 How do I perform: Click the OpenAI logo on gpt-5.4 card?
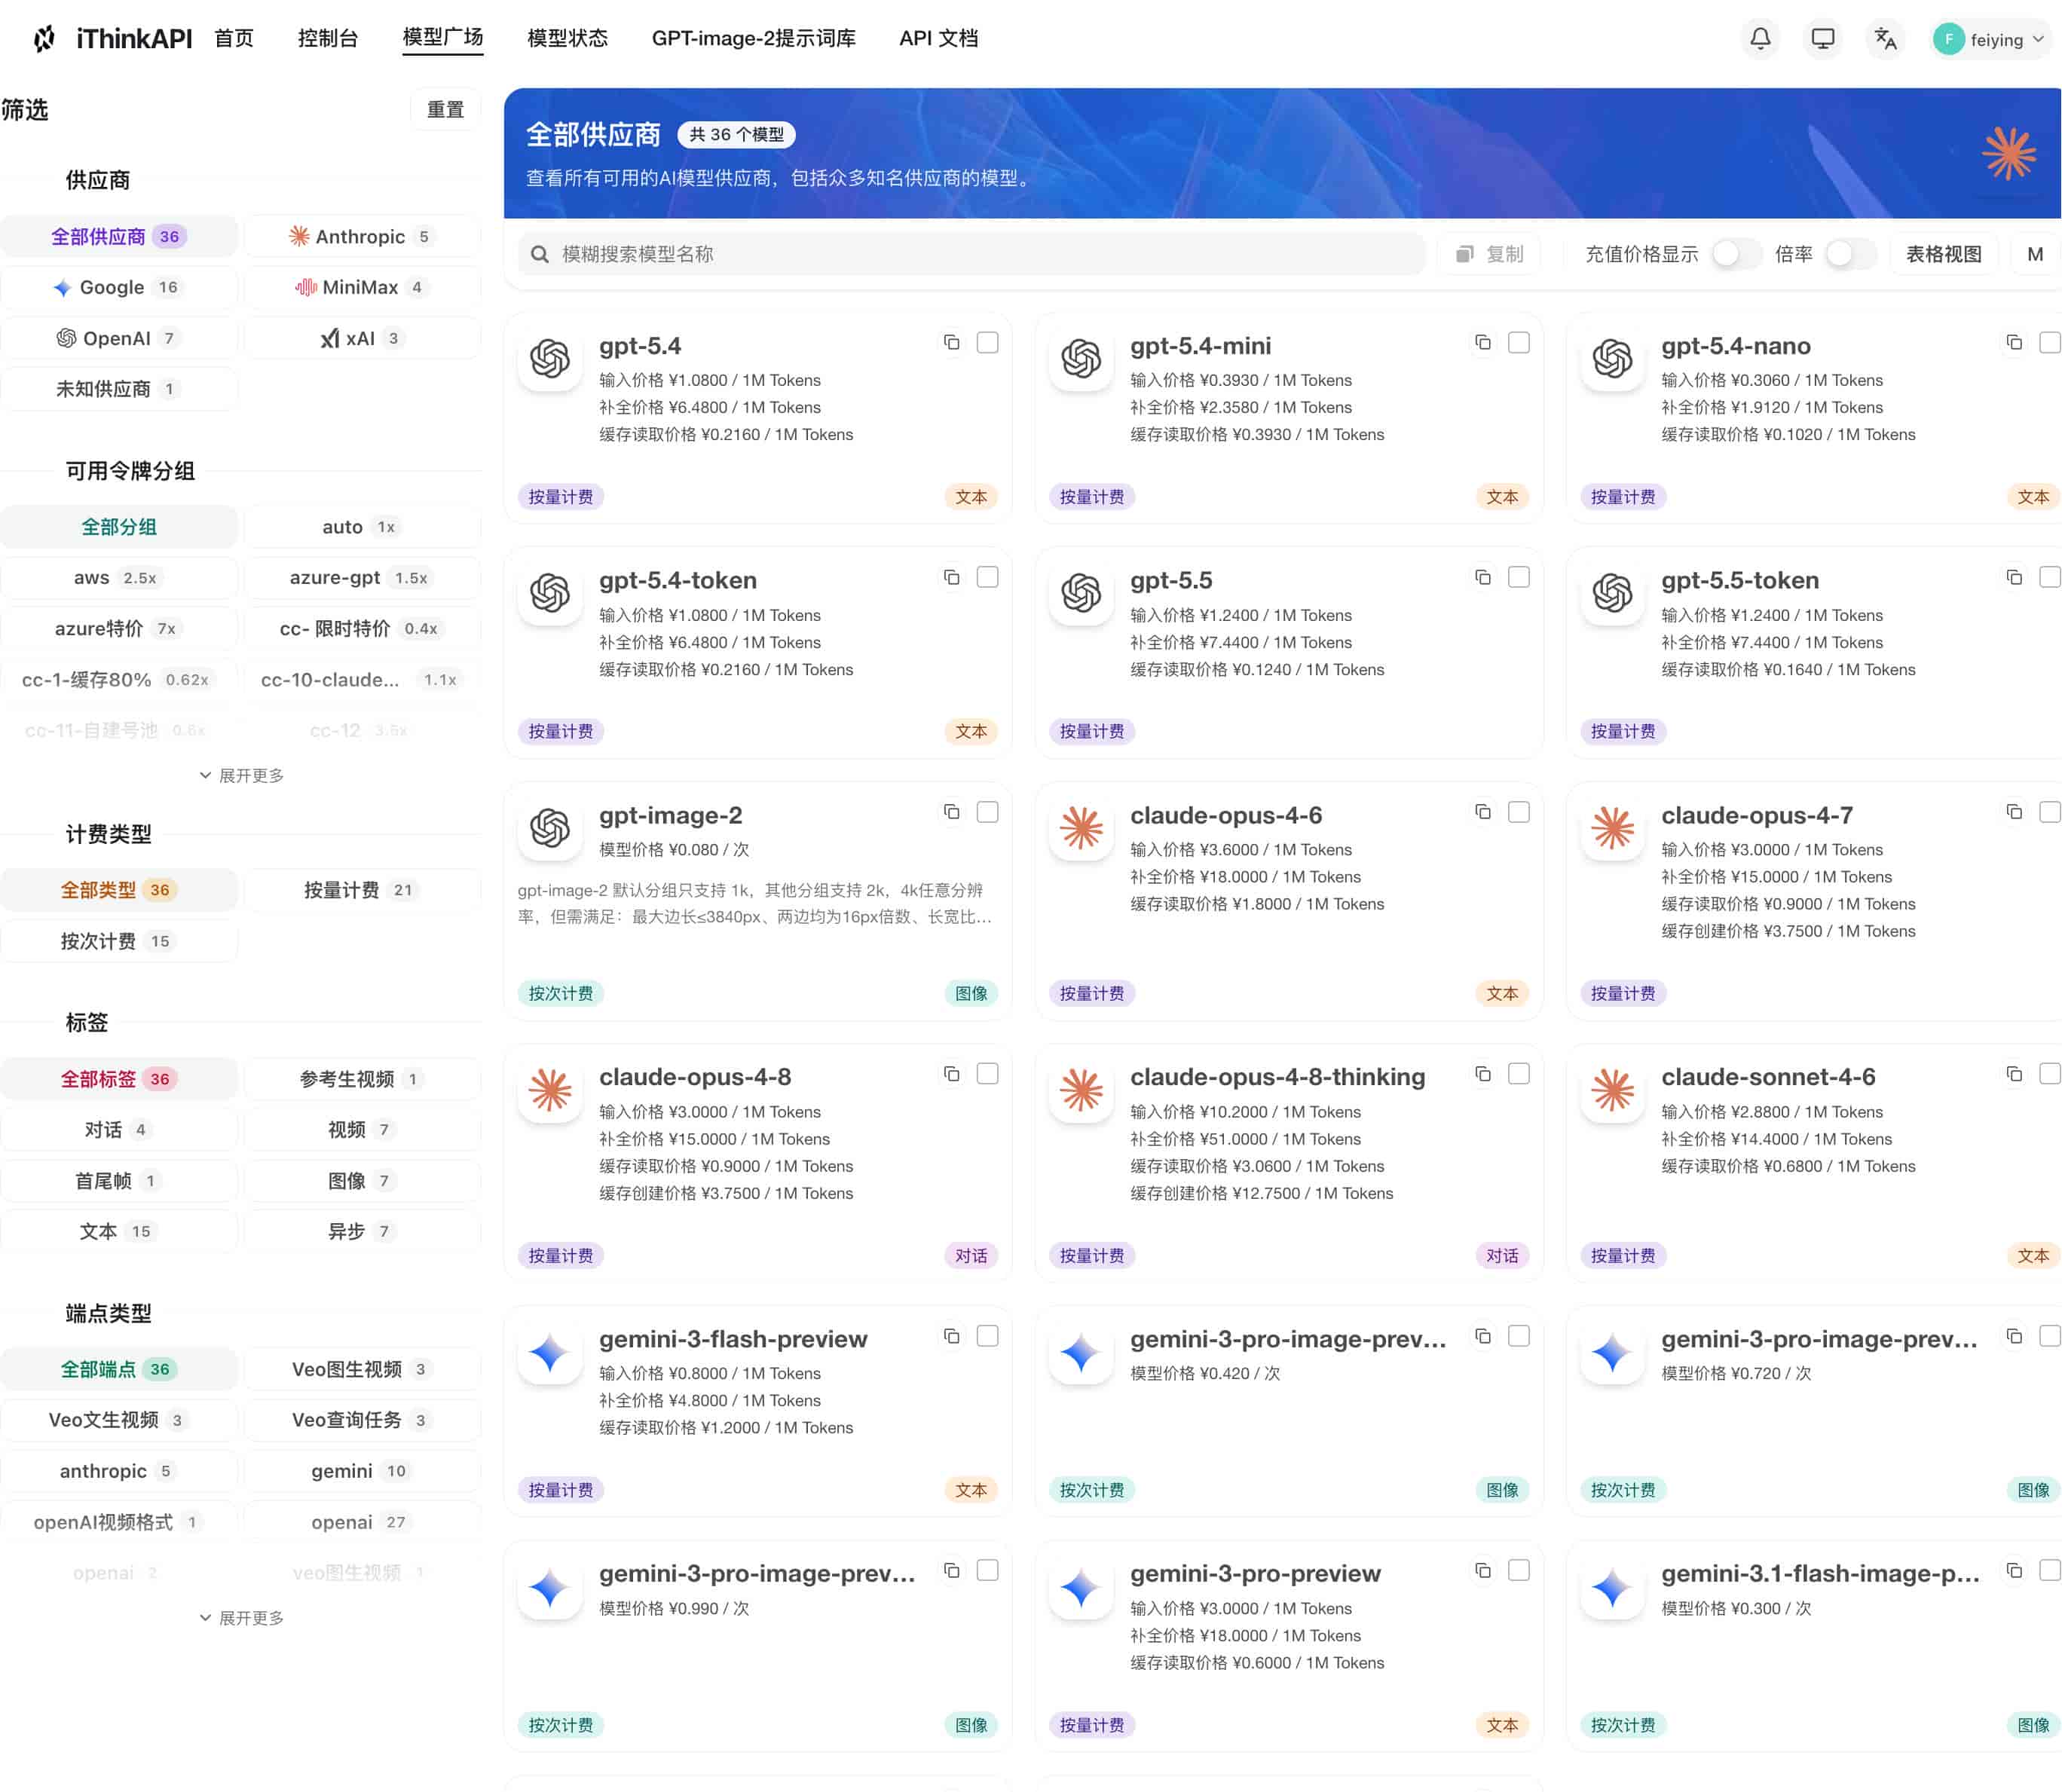click(x=550, y=359)
